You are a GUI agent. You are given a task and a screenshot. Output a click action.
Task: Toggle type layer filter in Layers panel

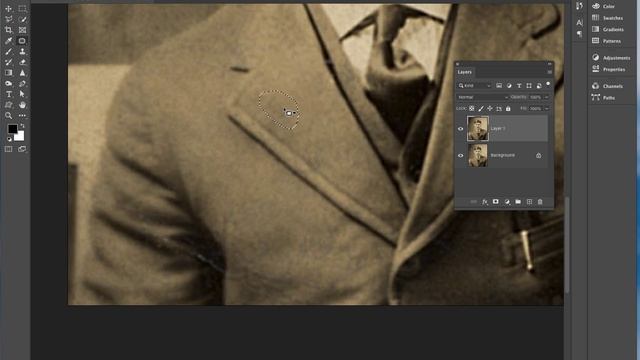(x=519, y=86)
